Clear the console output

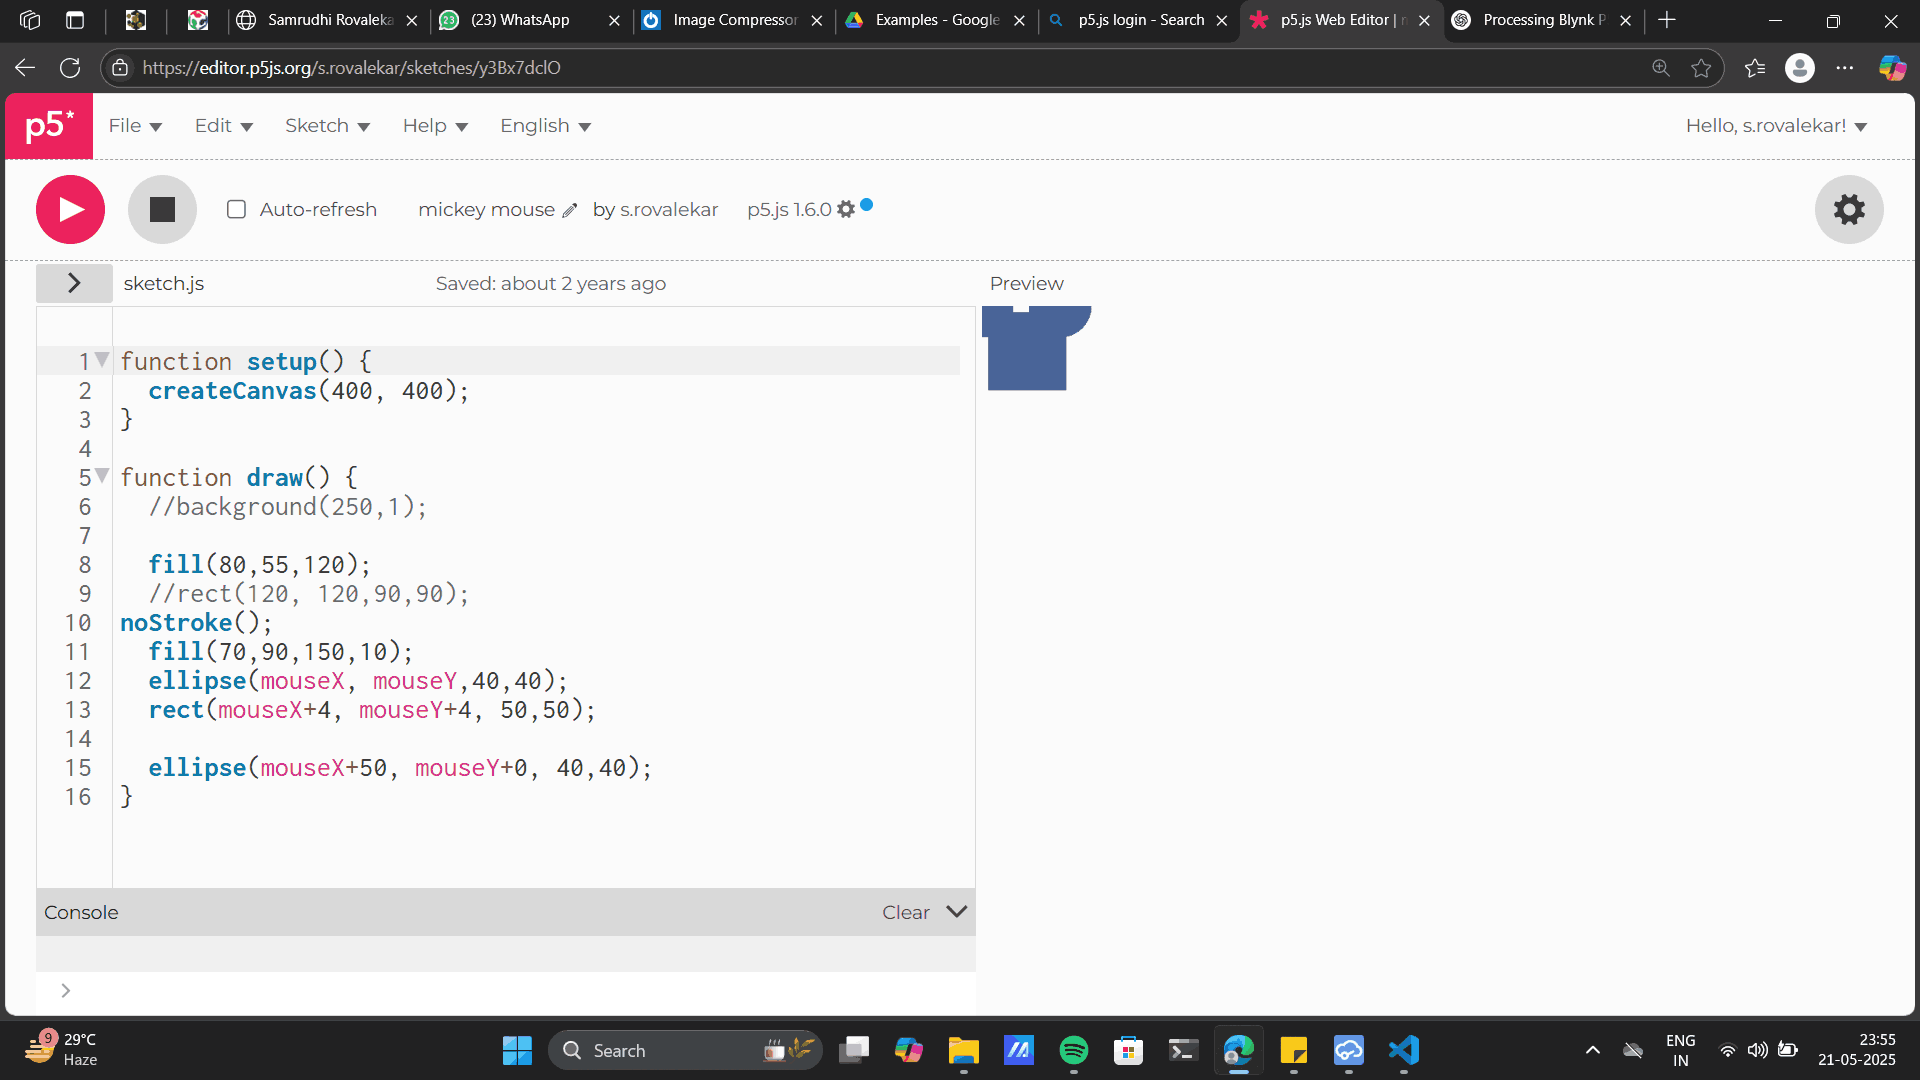click(x=905, y=912)
